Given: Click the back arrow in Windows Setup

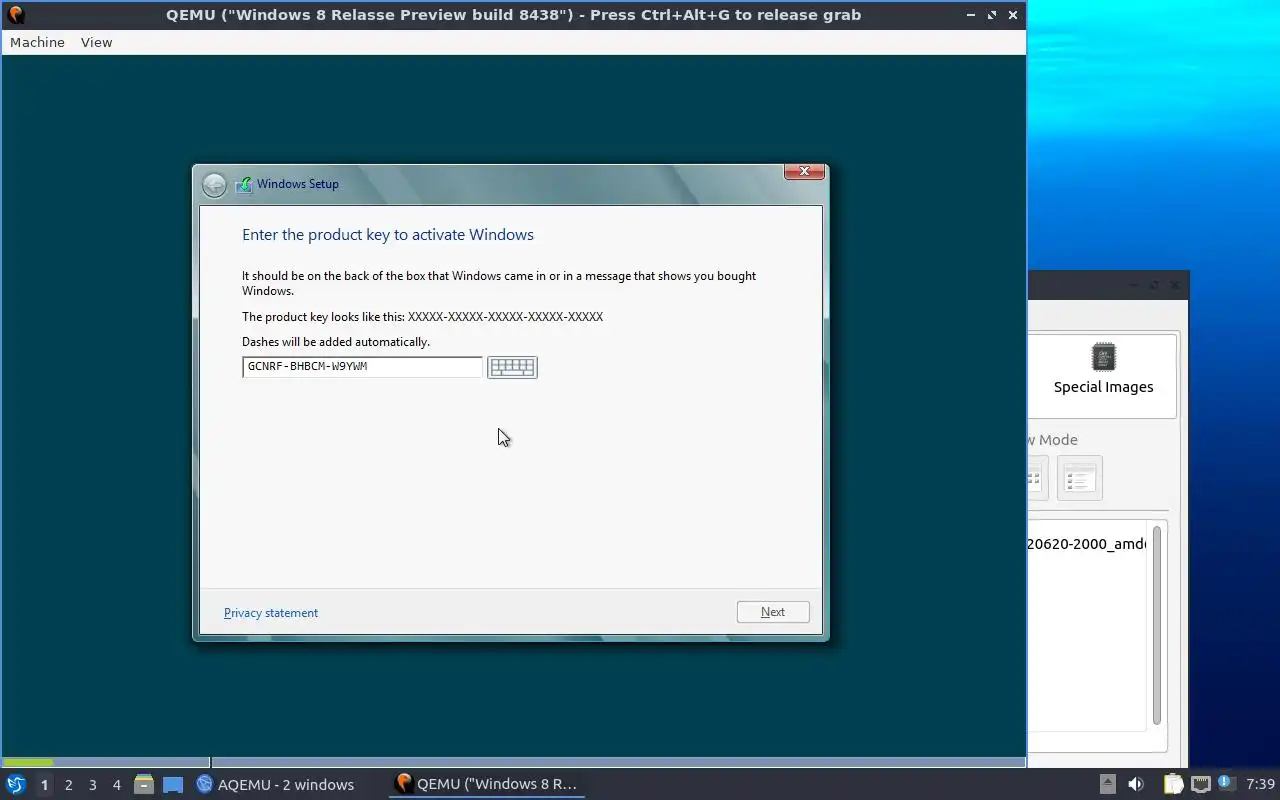Looking at the screenshot, I should coord(214,185).
